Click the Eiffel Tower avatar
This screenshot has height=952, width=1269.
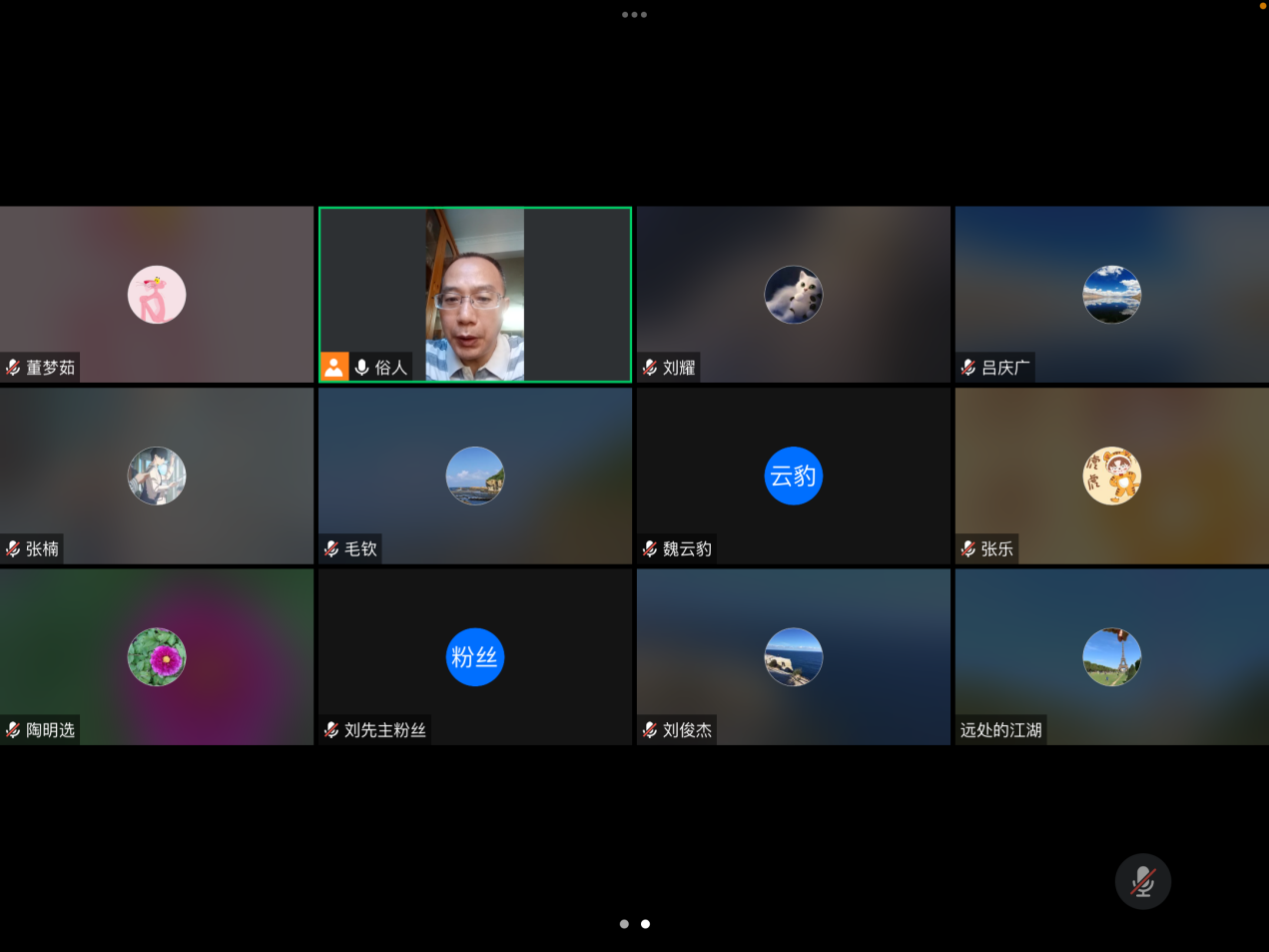pyautogui.click(x=1111, y=657)
